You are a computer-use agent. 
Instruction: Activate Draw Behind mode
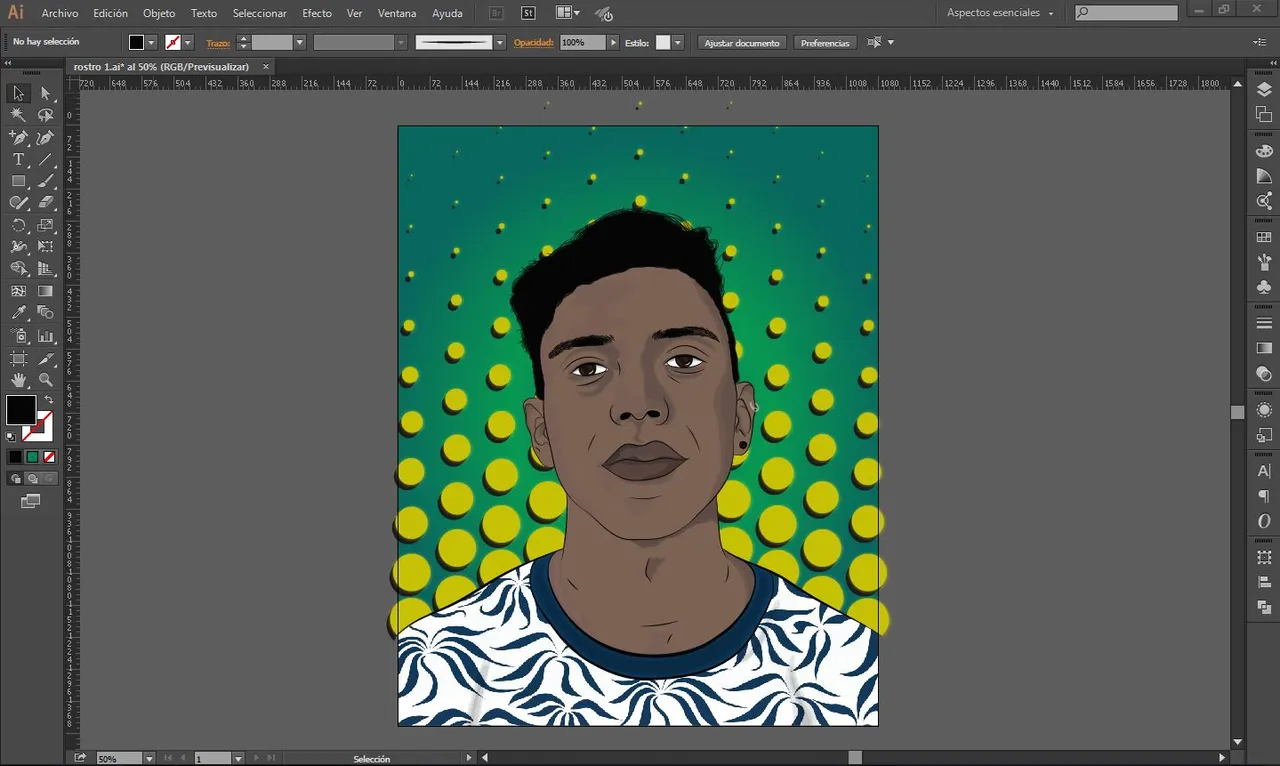(x=32, y=479)
